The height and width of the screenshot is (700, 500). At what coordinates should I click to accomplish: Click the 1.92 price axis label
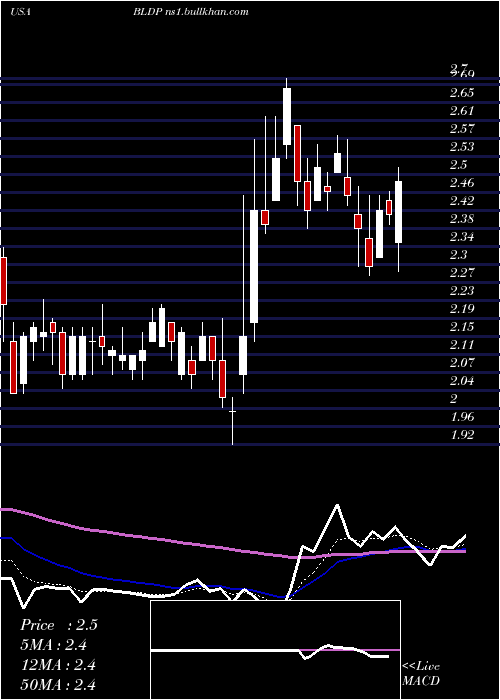(x=462, y=434)
